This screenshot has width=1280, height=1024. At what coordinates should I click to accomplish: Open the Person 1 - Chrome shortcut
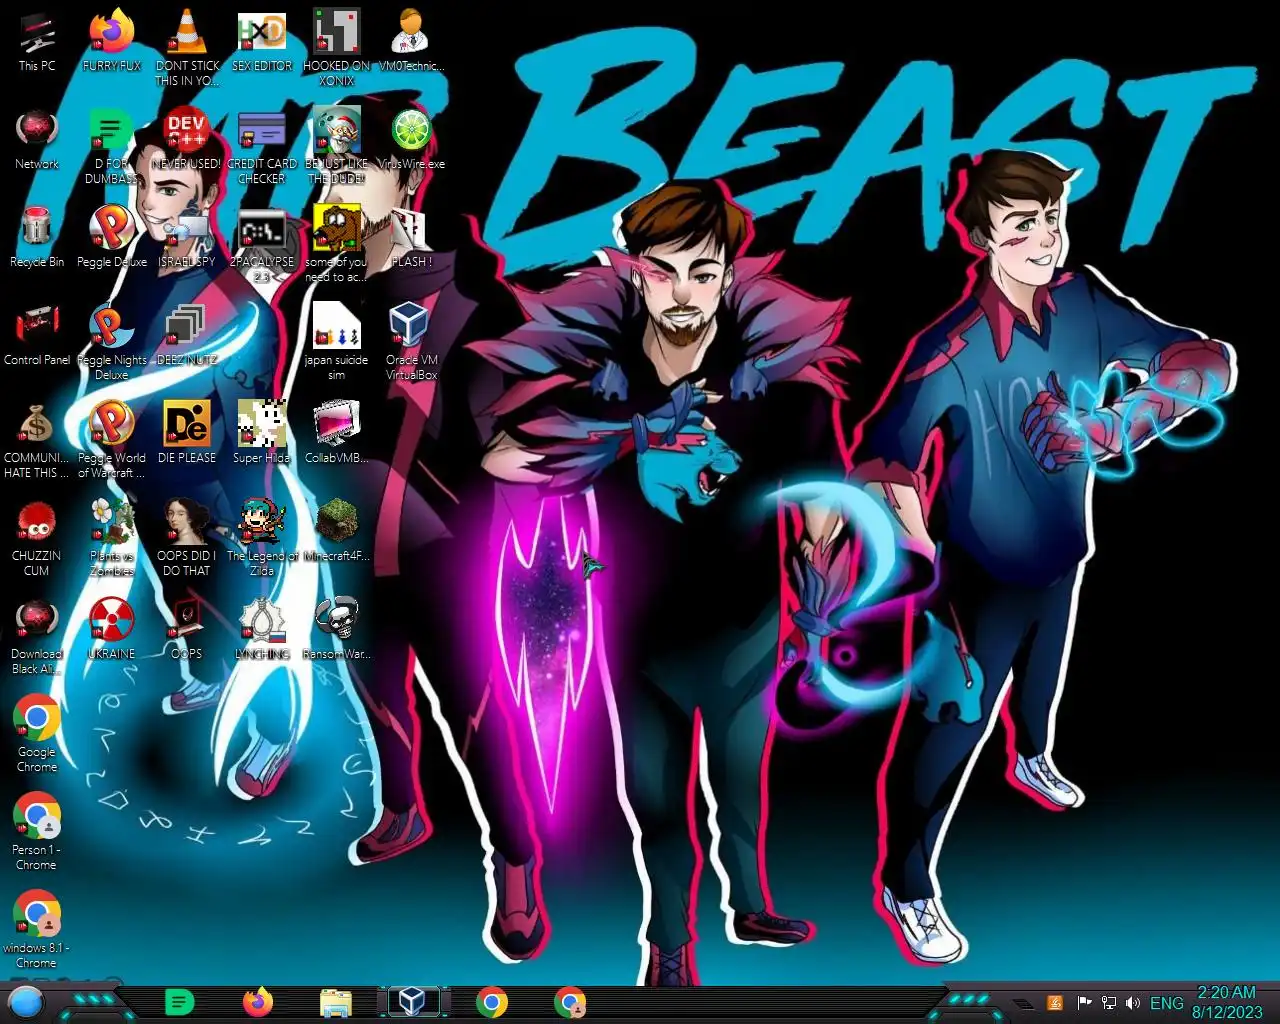click(37, 832)
